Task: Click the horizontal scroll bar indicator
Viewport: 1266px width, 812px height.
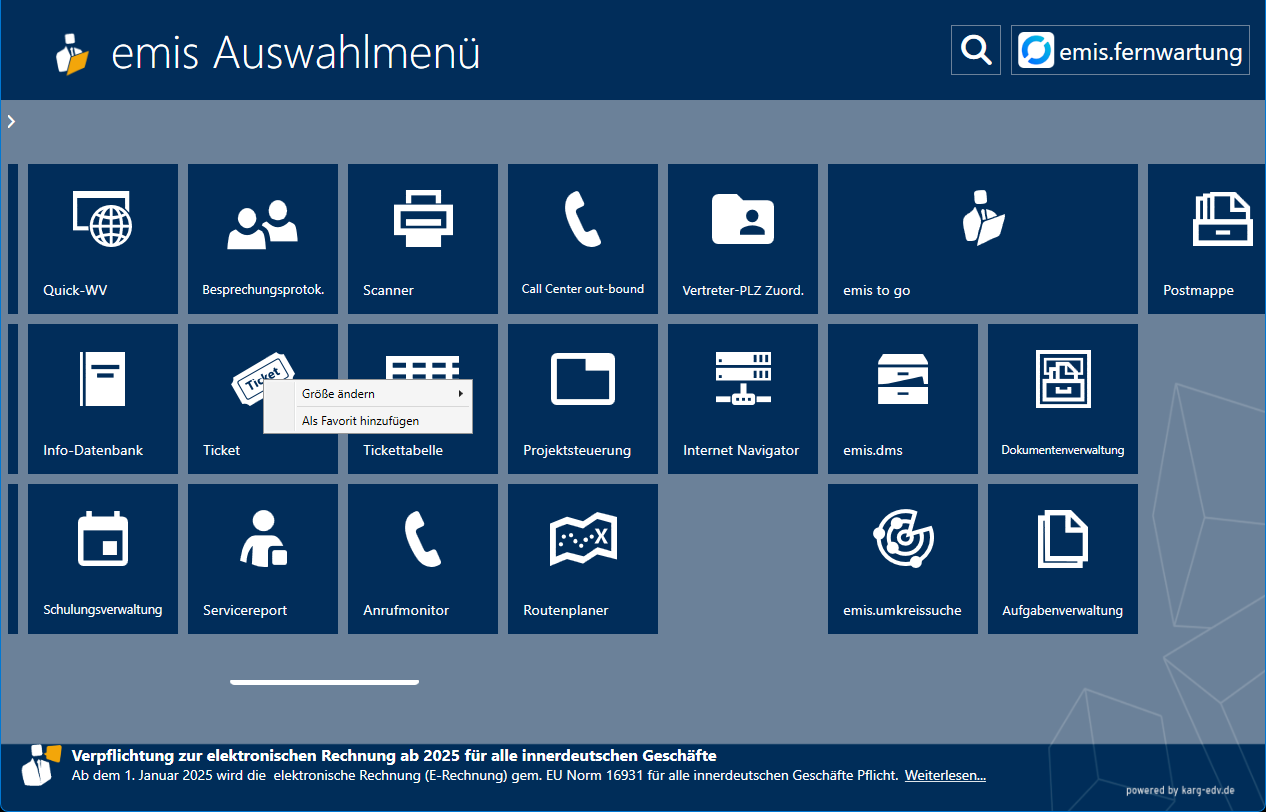Action: pyautogui.click(x=324, y=682)
